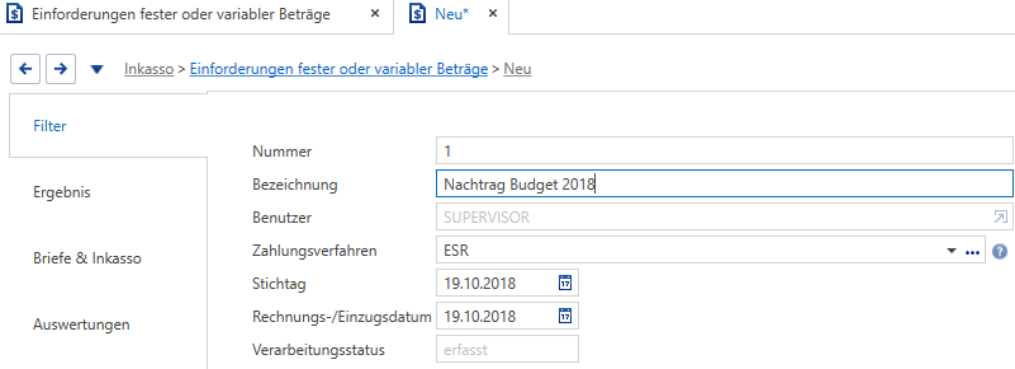Open the Filter side tab
1015x369 pixels.
tap(108, 126)
